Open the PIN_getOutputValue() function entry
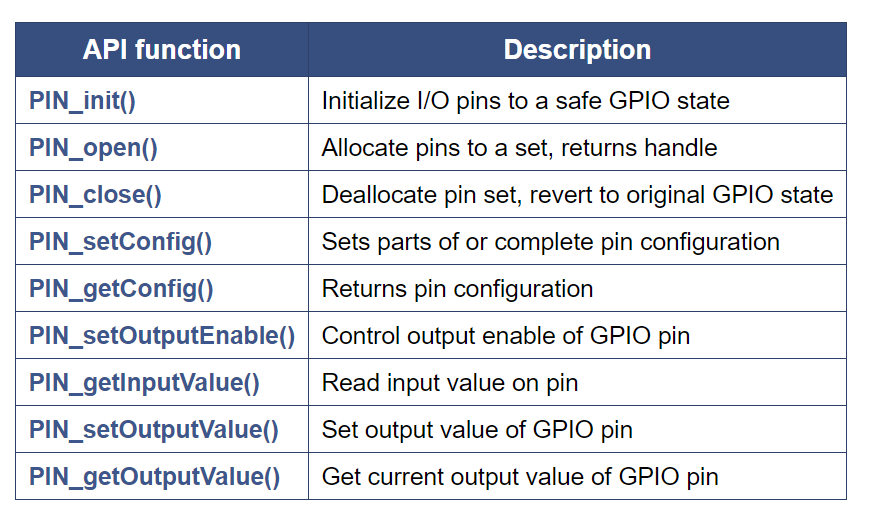This screenshot has width=878, height=510. 155,477
